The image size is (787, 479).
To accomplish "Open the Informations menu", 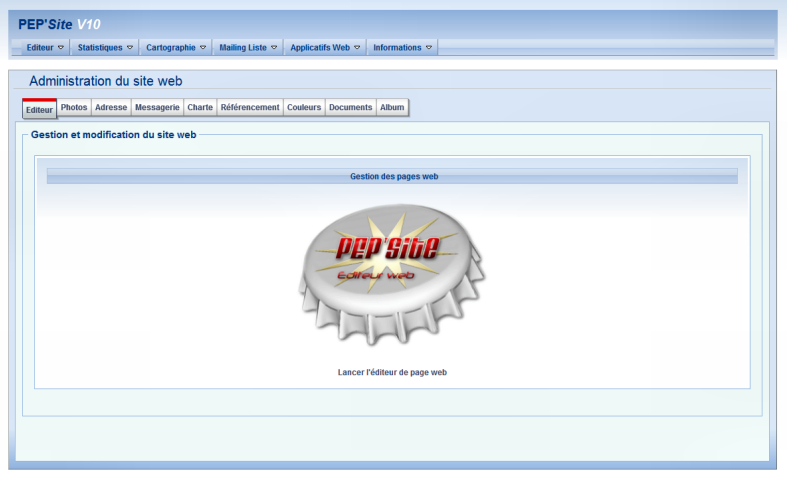I will click(x=403, y=48).
